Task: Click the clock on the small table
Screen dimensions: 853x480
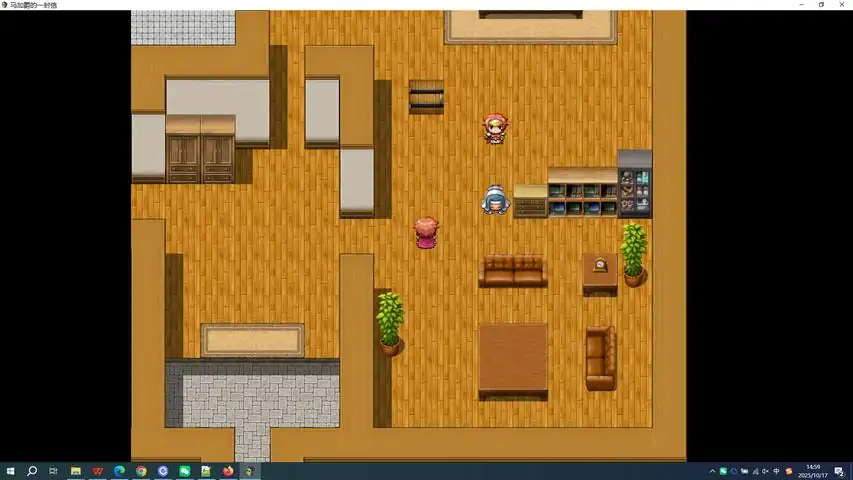Action: click(x=600, y=266)
